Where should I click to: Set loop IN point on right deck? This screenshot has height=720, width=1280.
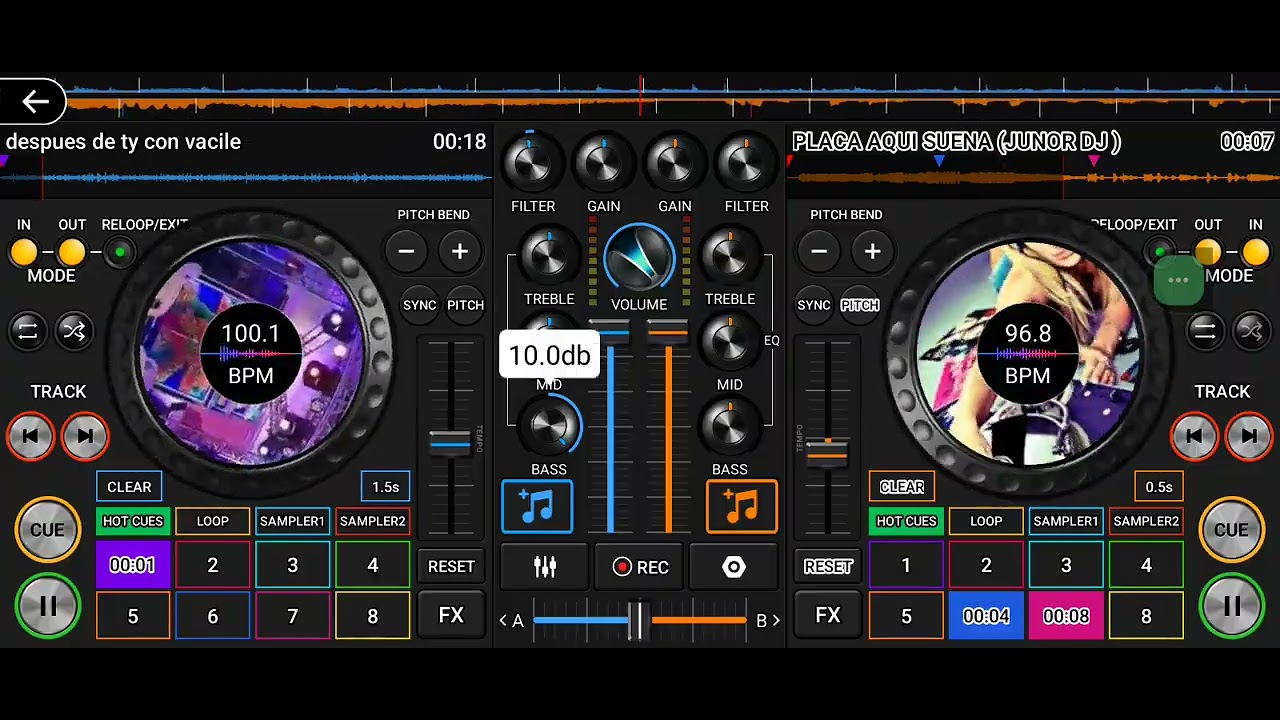[1255, 252]
